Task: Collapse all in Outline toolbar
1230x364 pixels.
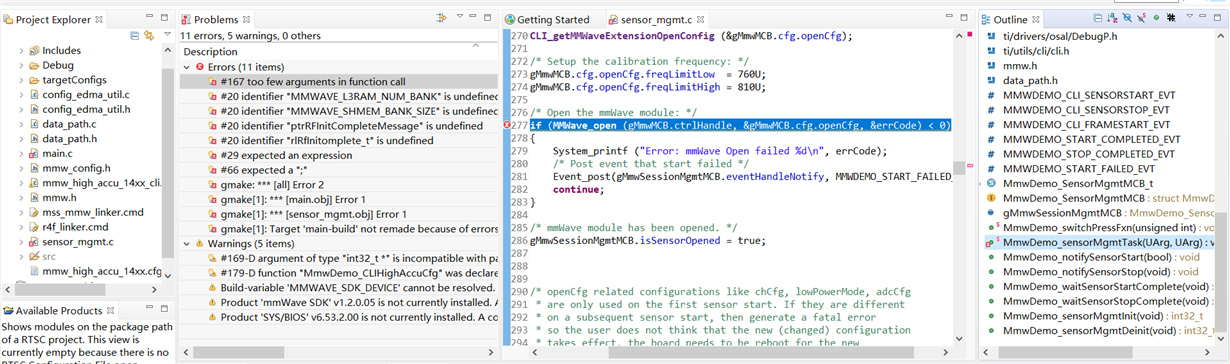Action: [1098, 19]
